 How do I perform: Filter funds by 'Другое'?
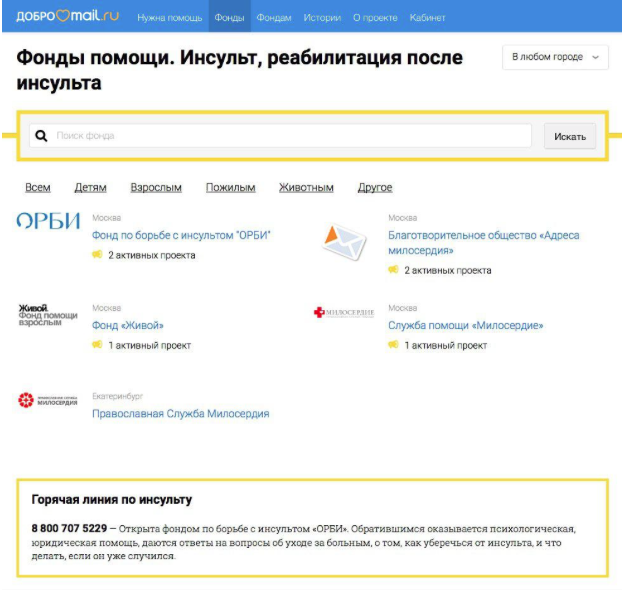(x=375, y=187)
